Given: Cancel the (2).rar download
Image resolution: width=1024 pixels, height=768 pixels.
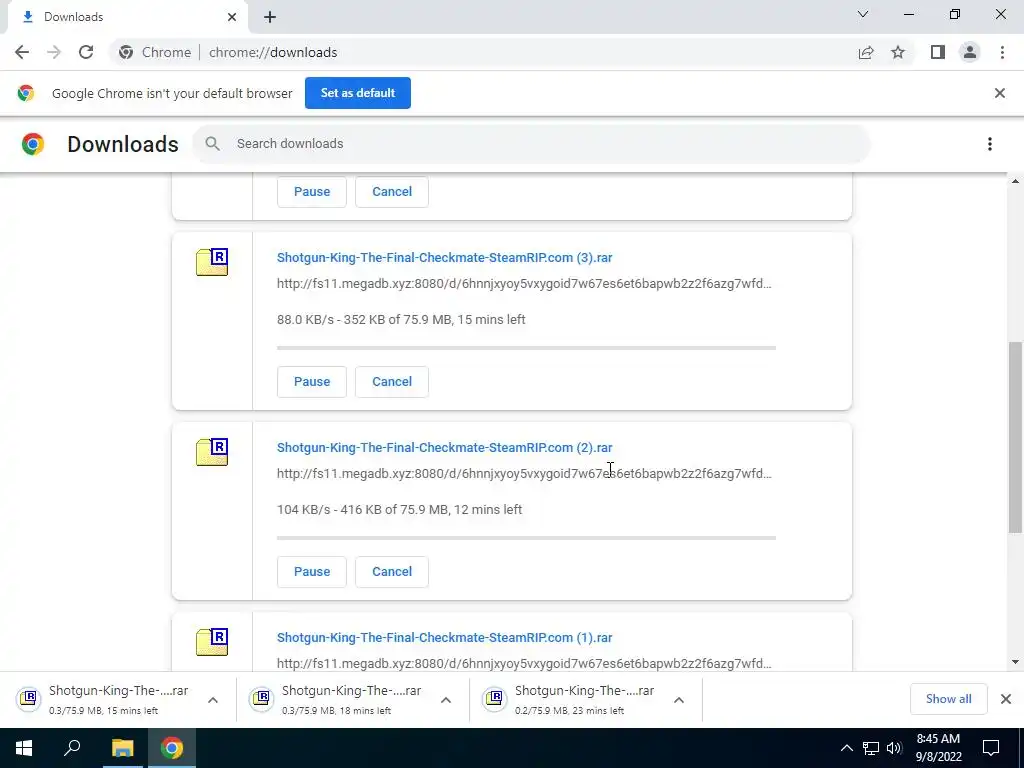Looking at the screenshot, I should pos(392,571).
